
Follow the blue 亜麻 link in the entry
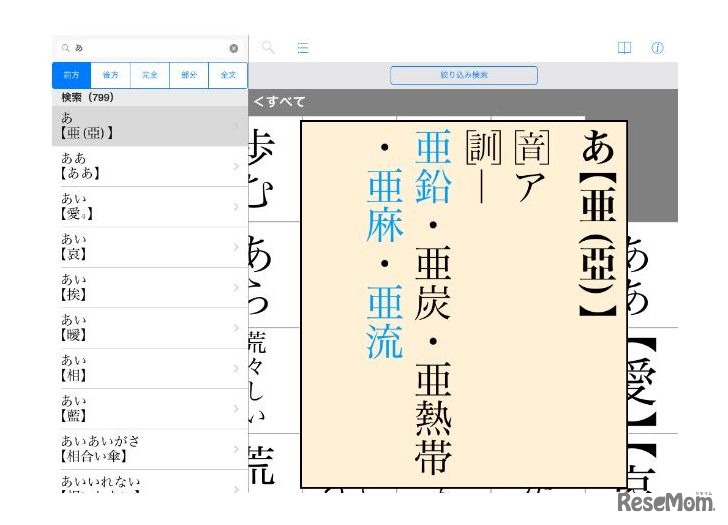(385, 205)
